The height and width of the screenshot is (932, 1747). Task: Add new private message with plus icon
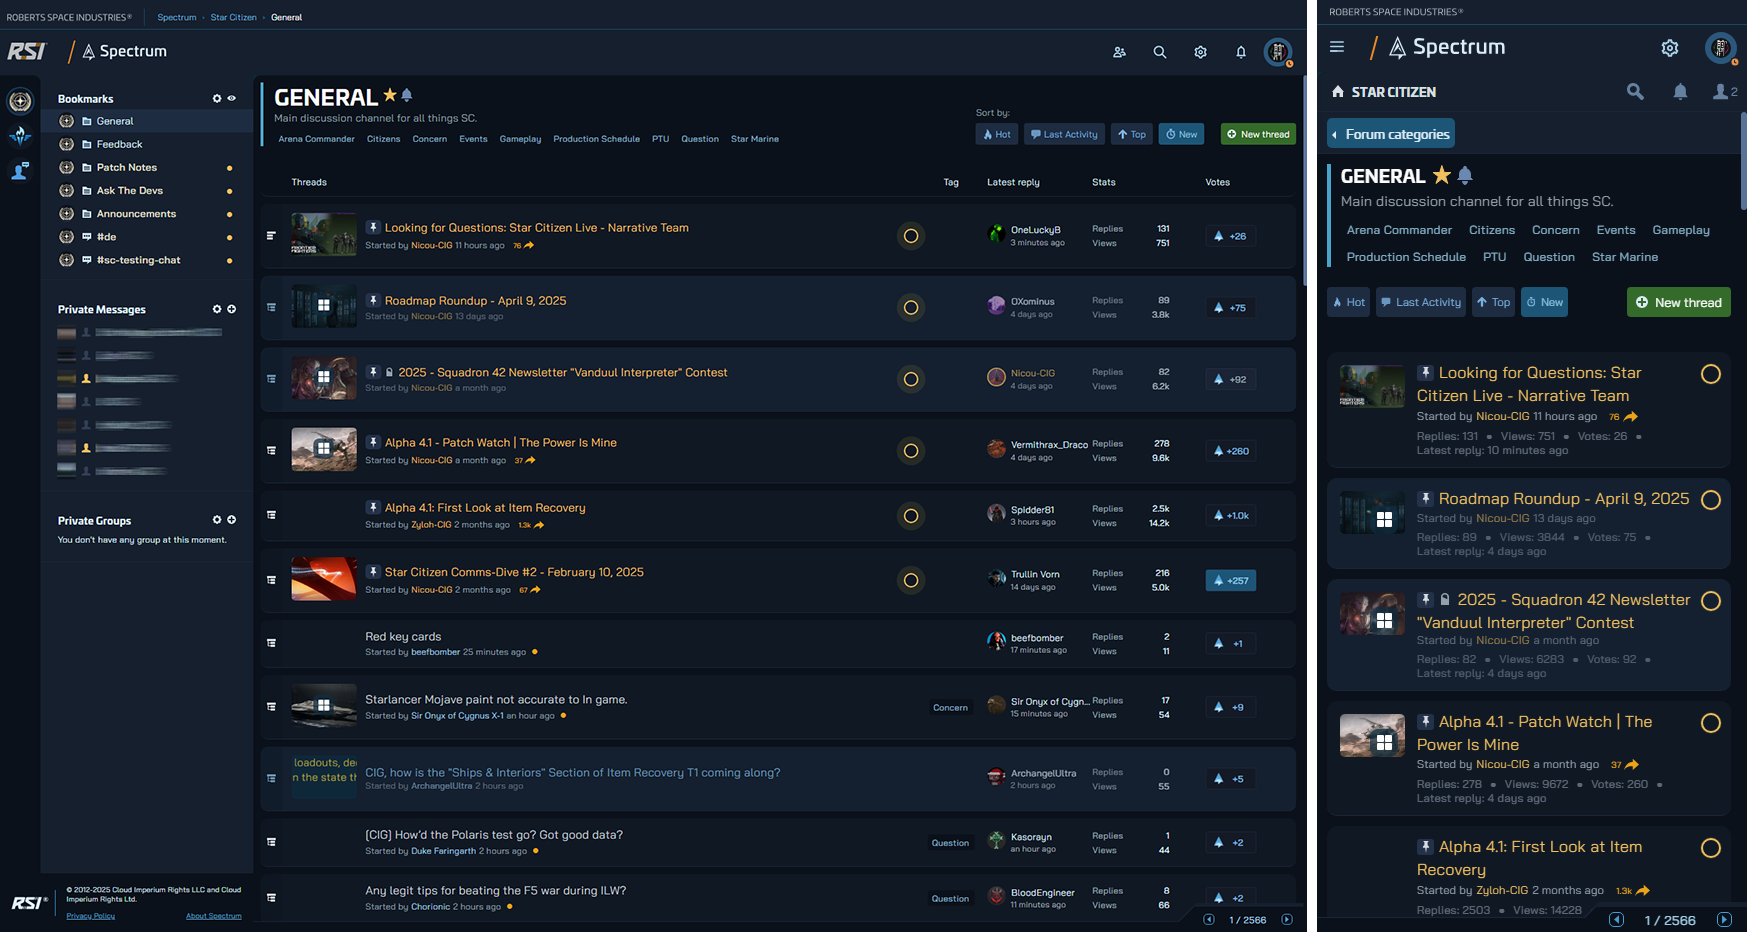point(232,309)
